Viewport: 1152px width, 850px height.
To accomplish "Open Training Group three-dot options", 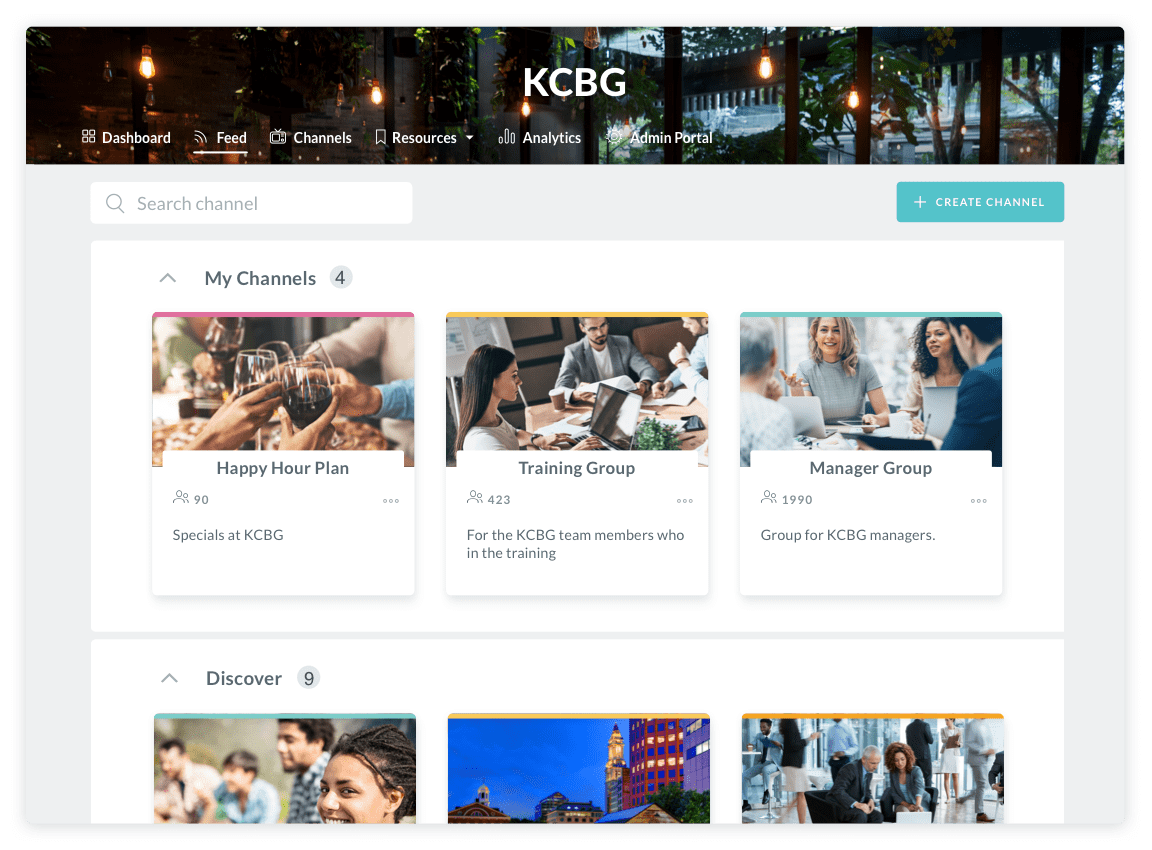I will click(685, 501).
